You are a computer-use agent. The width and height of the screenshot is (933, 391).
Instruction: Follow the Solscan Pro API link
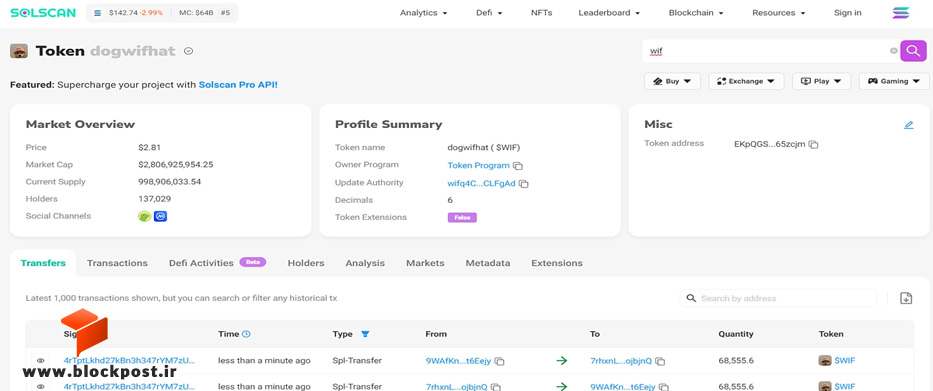pyautogui.click(x=238, y=85)
